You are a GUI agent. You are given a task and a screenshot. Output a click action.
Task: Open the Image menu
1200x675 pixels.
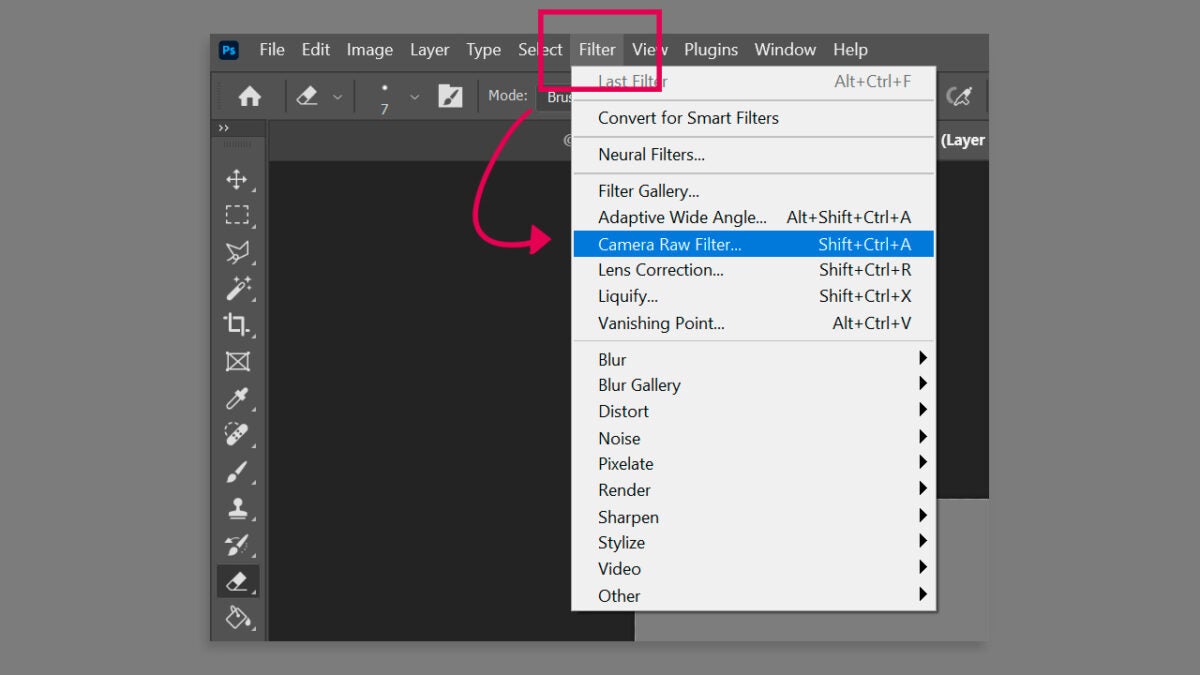[x=370, y=50]
